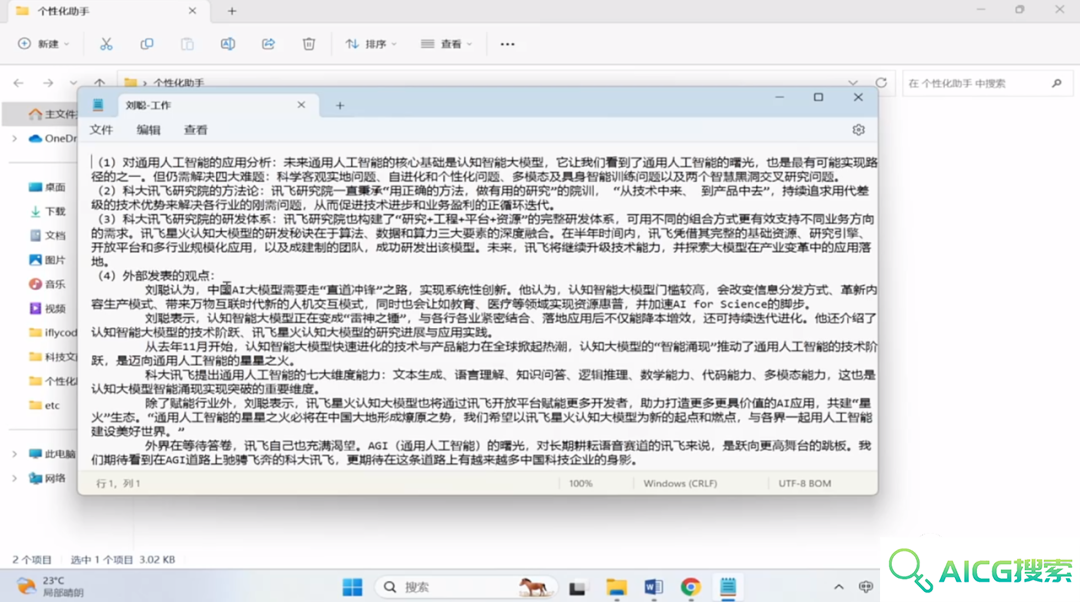Click the magnifier icon in Explorer search box
This screenshot has width=1080, height=602.
click(x=1057, y=83)
